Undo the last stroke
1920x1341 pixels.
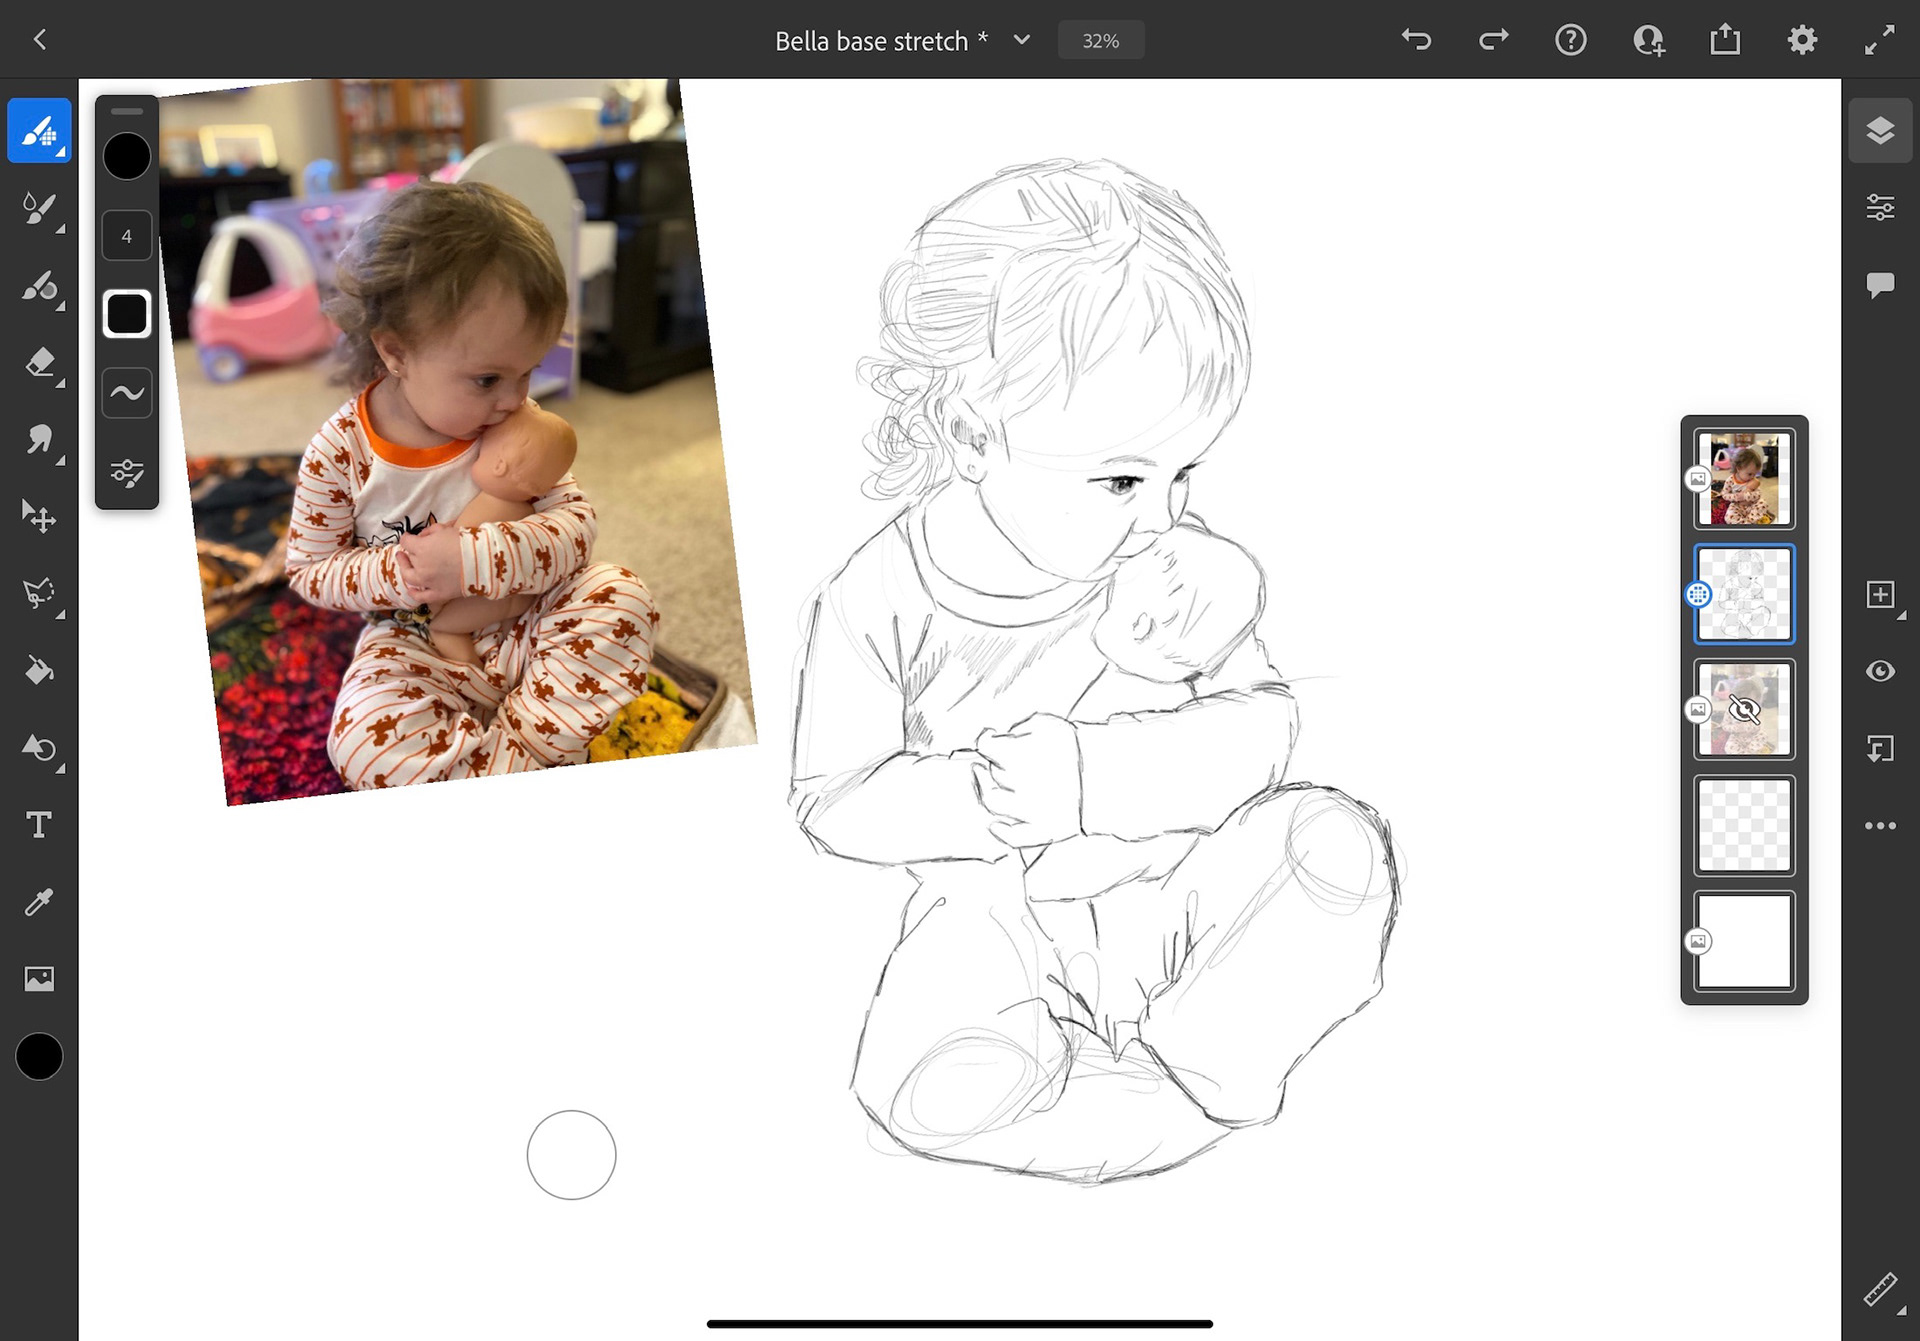(x=1416, y=40)
